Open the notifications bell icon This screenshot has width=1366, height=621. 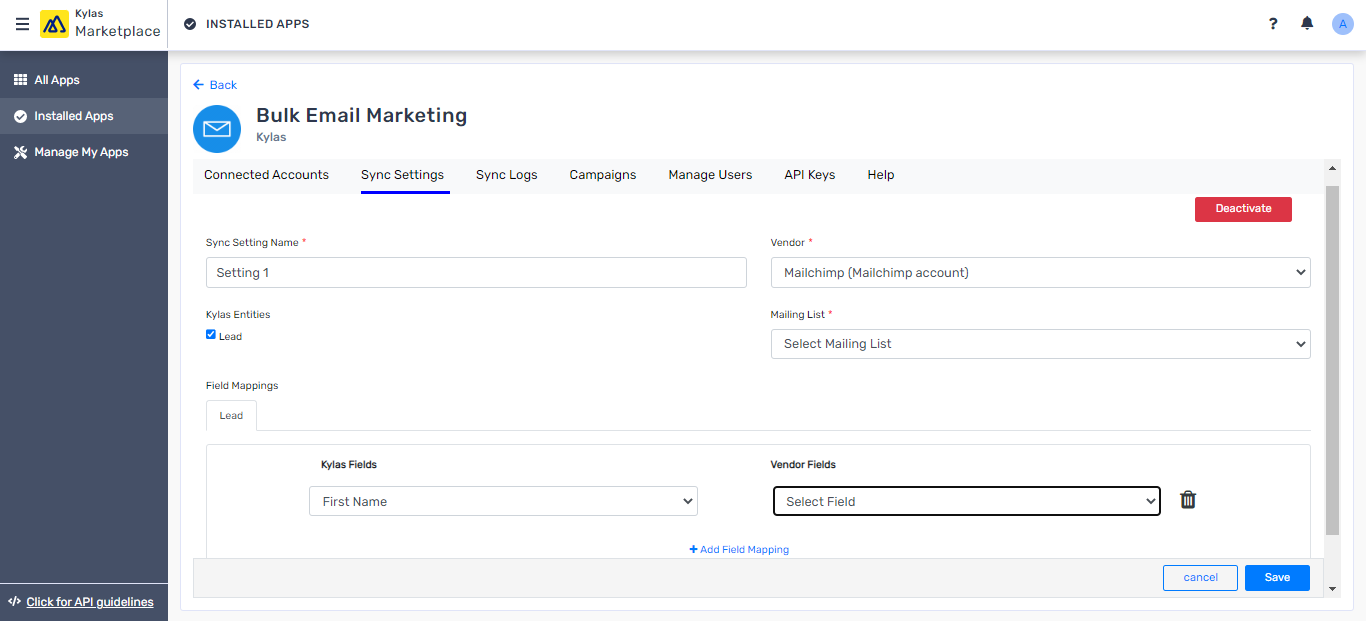pyautogui.click(x=1307, y=22)
